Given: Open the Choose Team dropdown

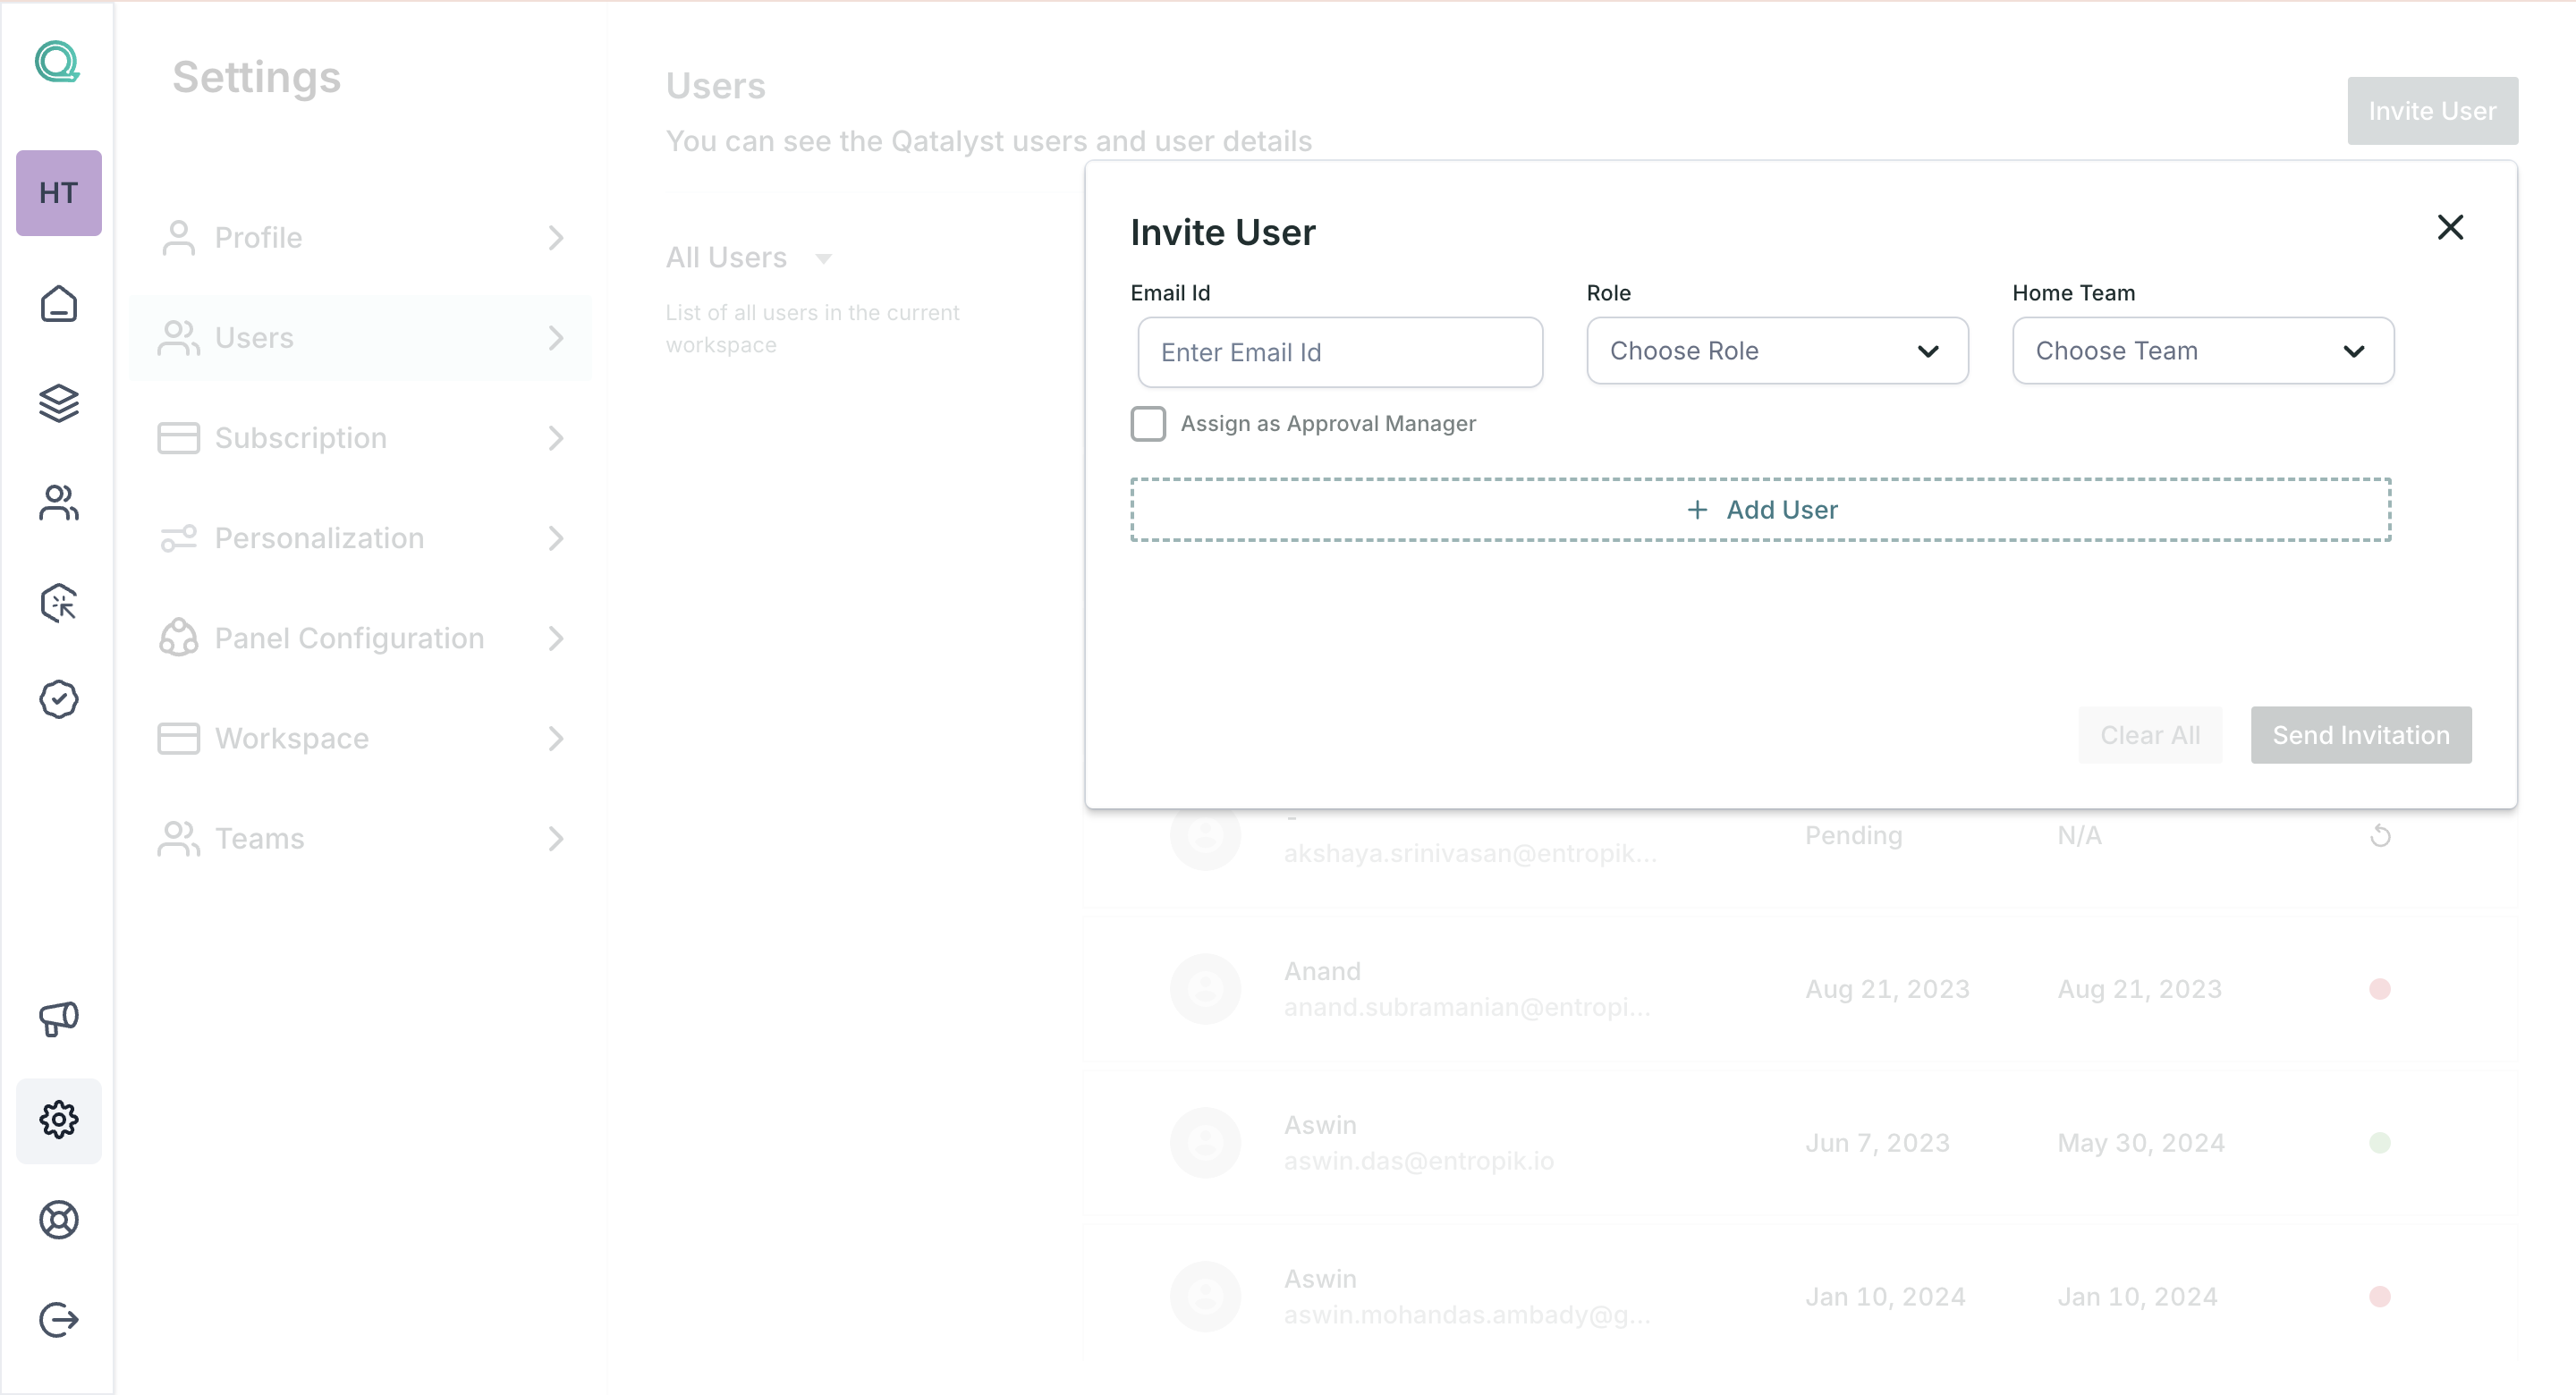Looking at the screenshot, I should (2203, 351).
